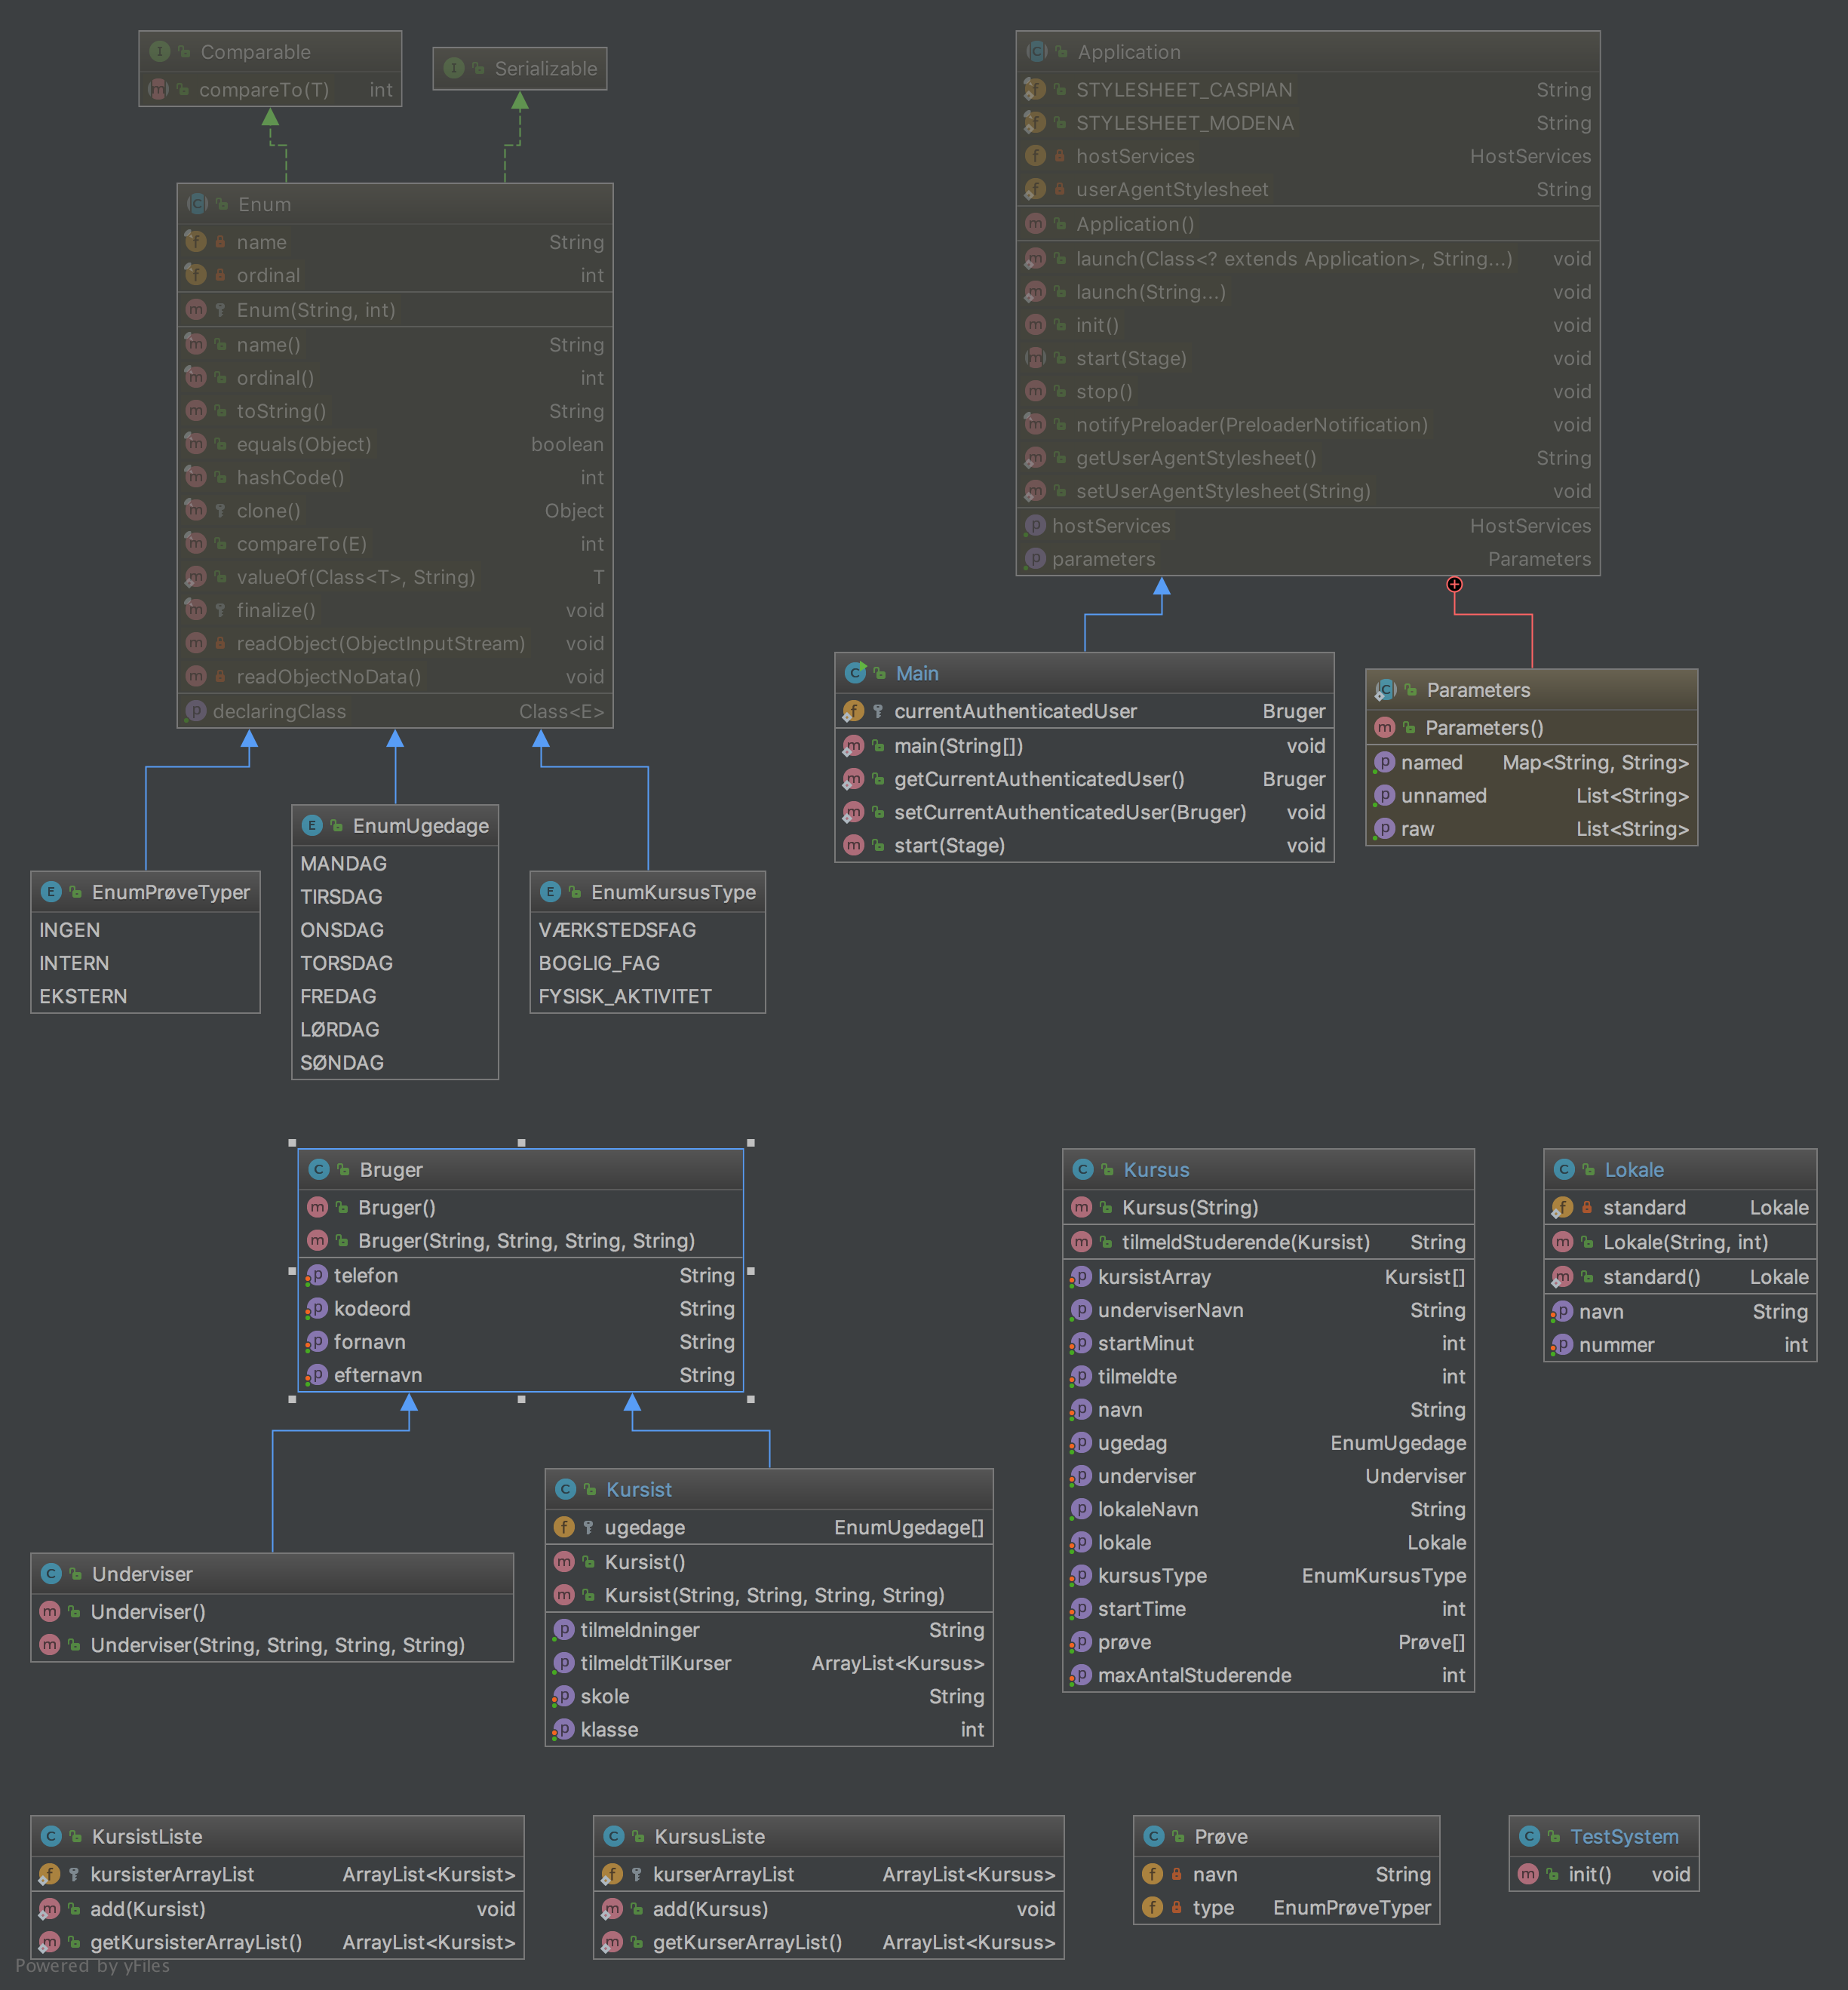Select the FYSISK_AKTIVITET enum constant
Screen dimensions: 1848x1990
(625, 996)
